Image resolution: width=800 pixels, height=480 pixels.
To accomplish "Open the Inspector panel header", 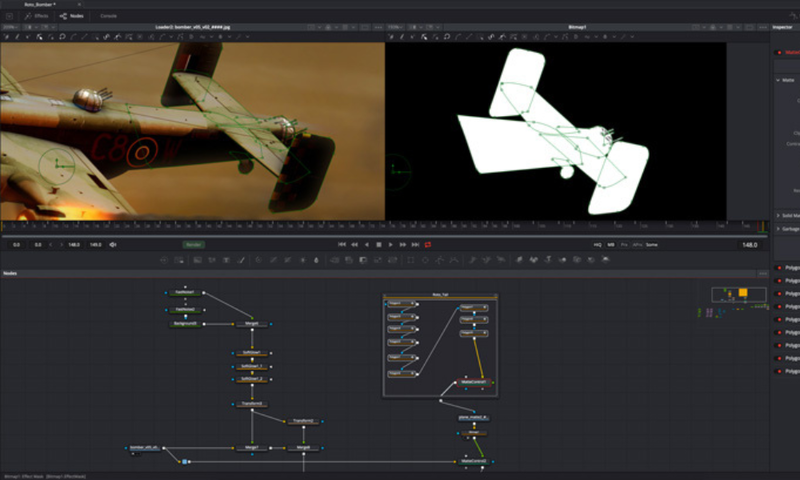I will (x=782, y=27).
